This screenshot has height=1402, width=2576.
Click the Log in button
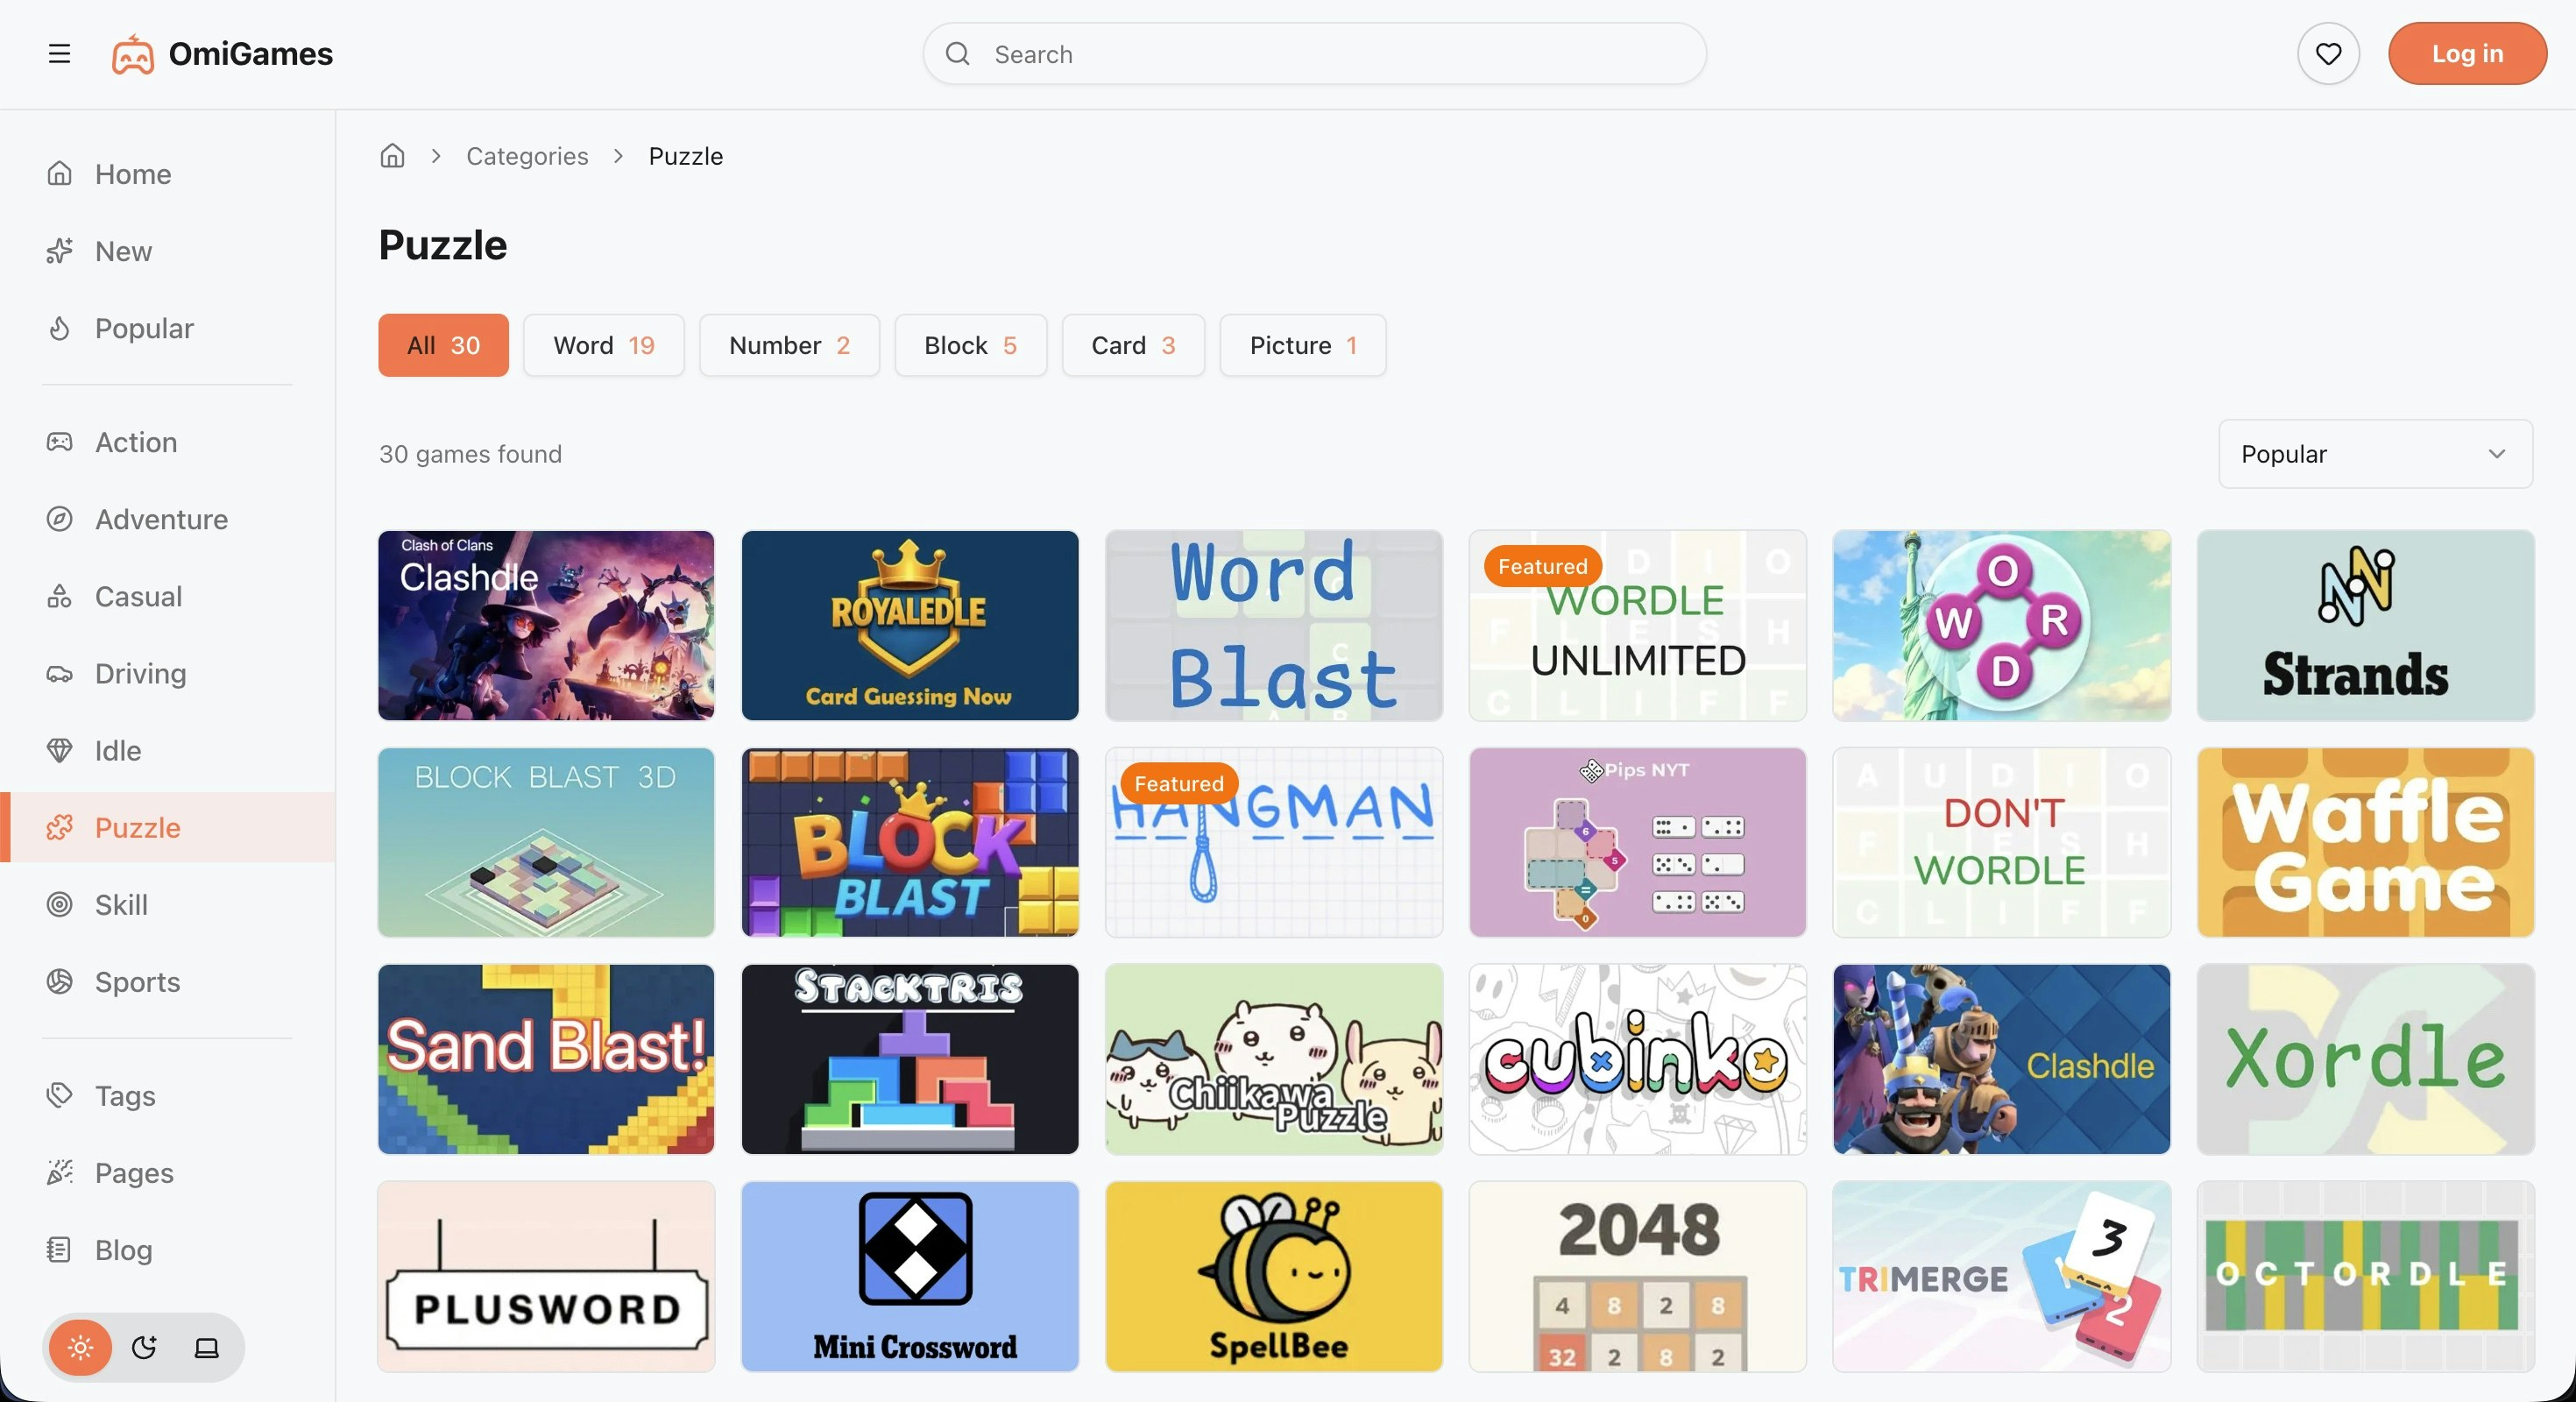click(x=2467, y=54)
